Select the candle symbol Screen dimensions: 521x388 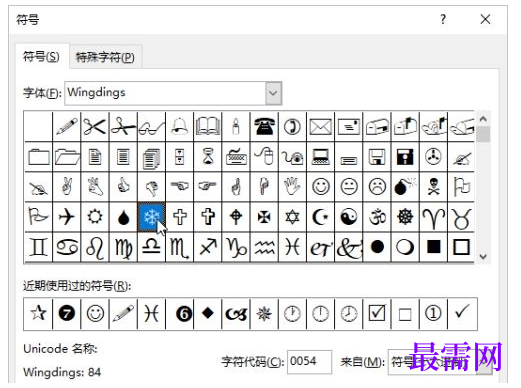236,127
